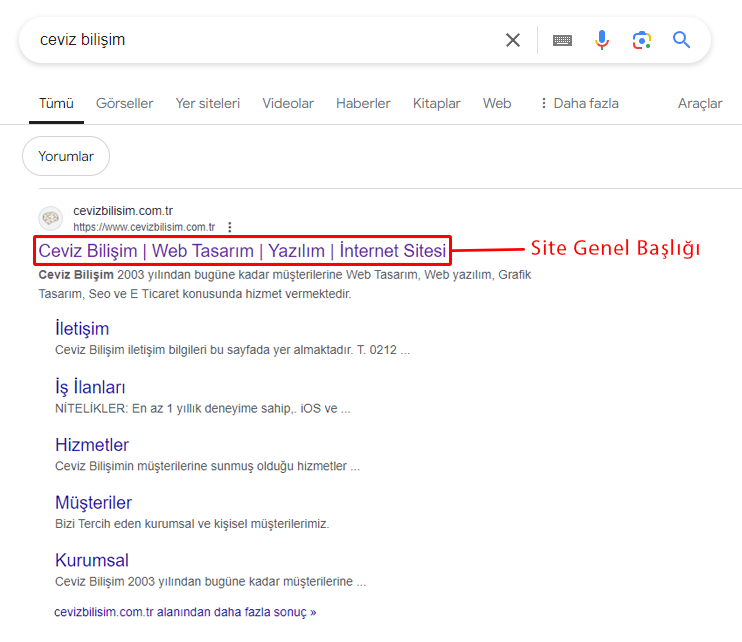Image resolution: width=742 pixels, height=642 pixels.
Task: Open the Araçlar tools option
Action: coord(700,103)
